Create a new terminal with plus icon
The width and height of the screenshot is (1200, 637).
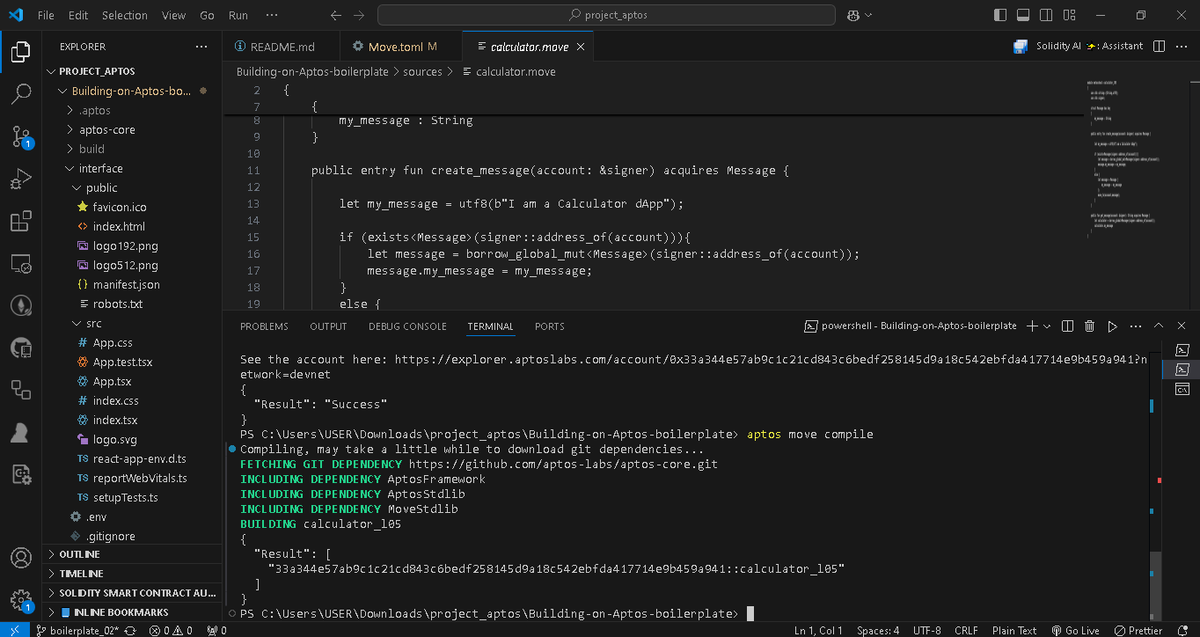point(1032,326)
